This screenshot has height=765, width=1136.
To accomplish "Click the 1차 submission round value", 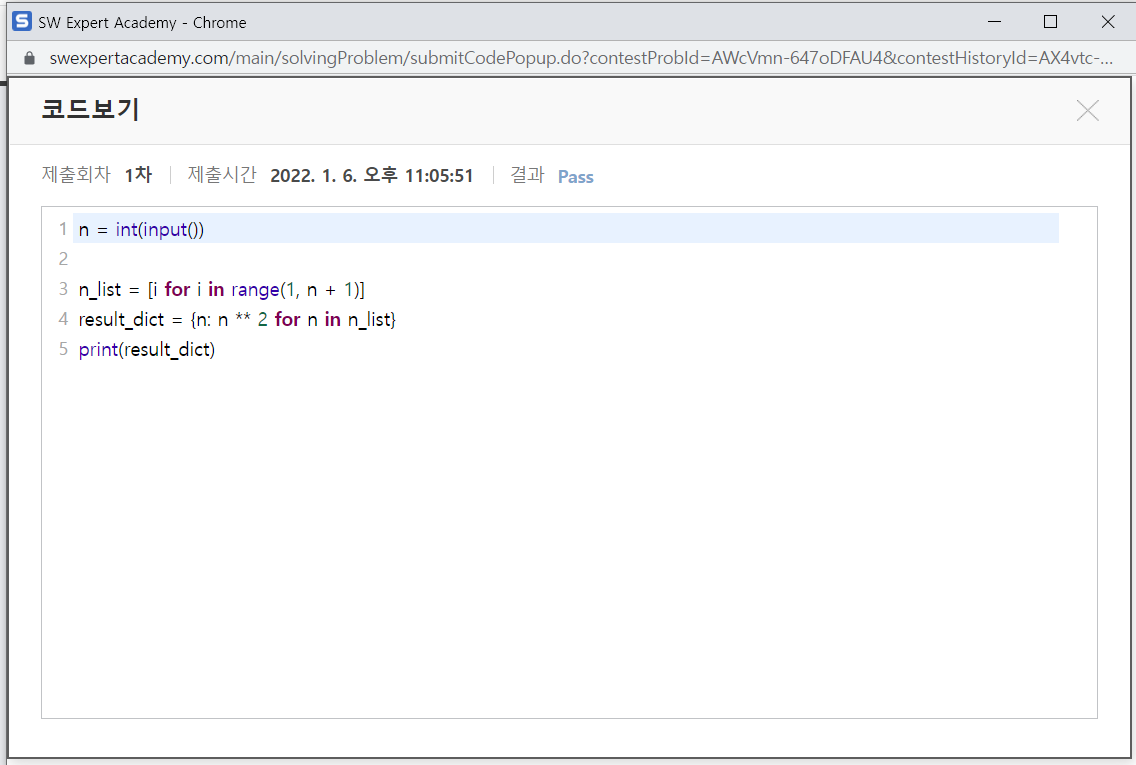I will 138,175.
